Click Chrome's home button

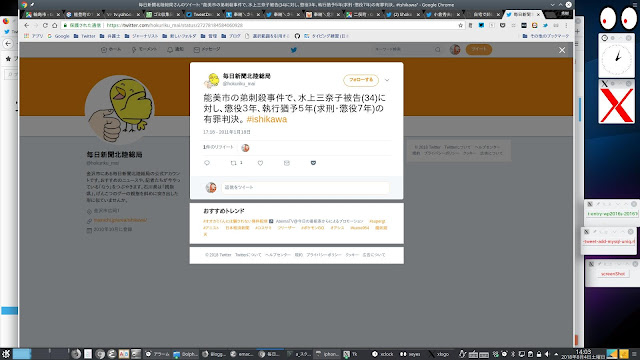click(x=55, y=25)
